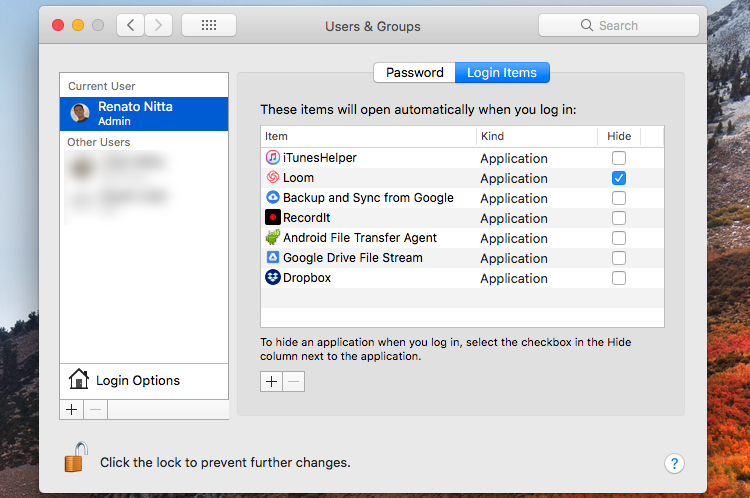This screenshot has width=750, height=498.
Task: Close the Users & Groups window
Action: click(58, 25)
